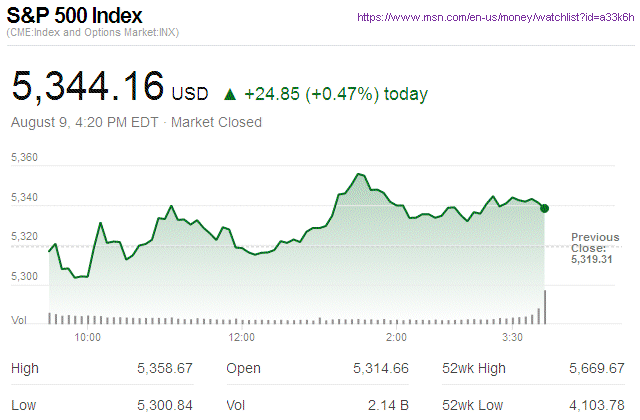Click the 5,344.16 current price
640x420 pixels.
[88, 87]
